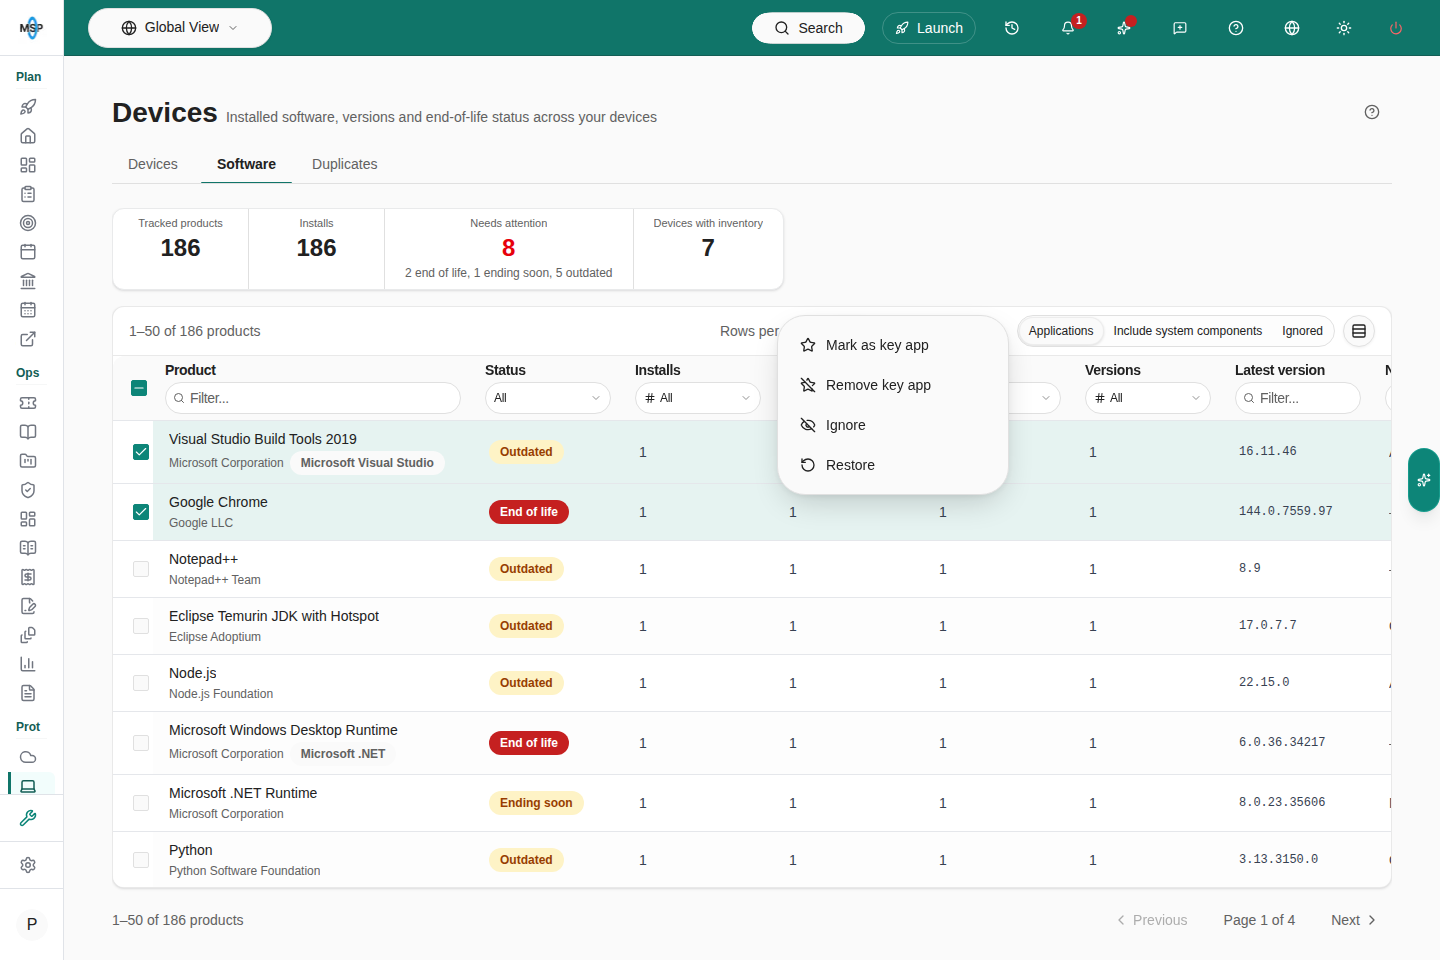1440x960 pixels.
Task: Click the table density icon button
Action: coord(1359,331)
